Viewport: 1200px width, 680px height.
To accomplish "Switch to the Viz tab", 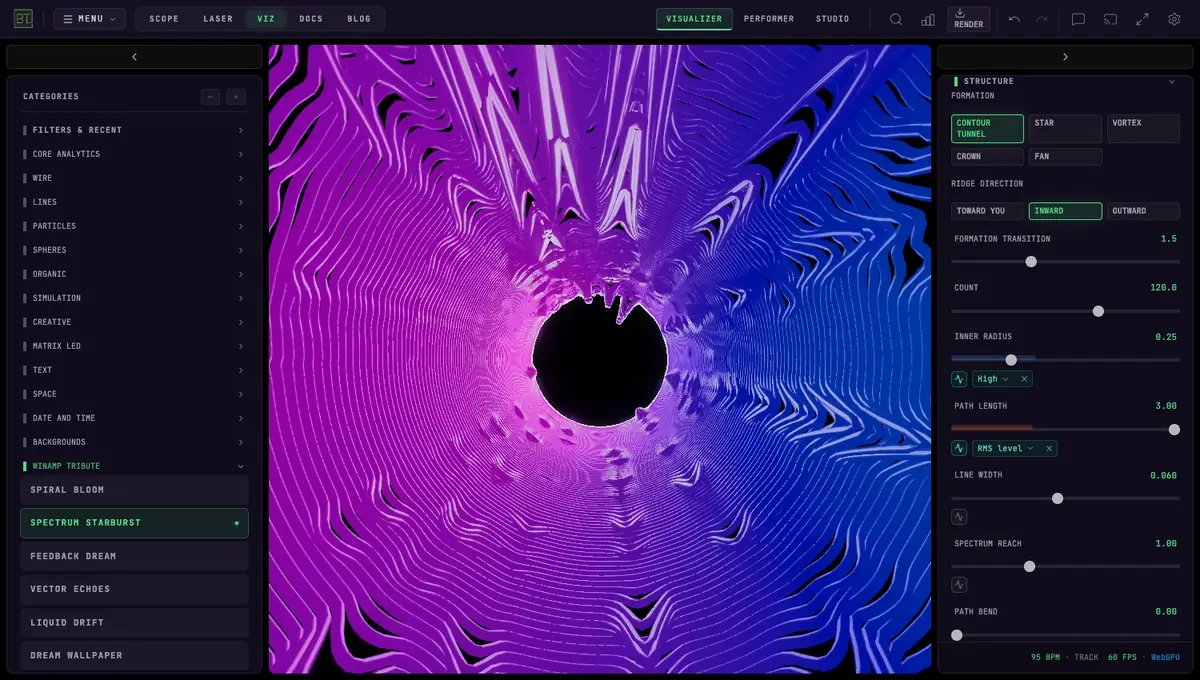I will click(x=266, y=19).
